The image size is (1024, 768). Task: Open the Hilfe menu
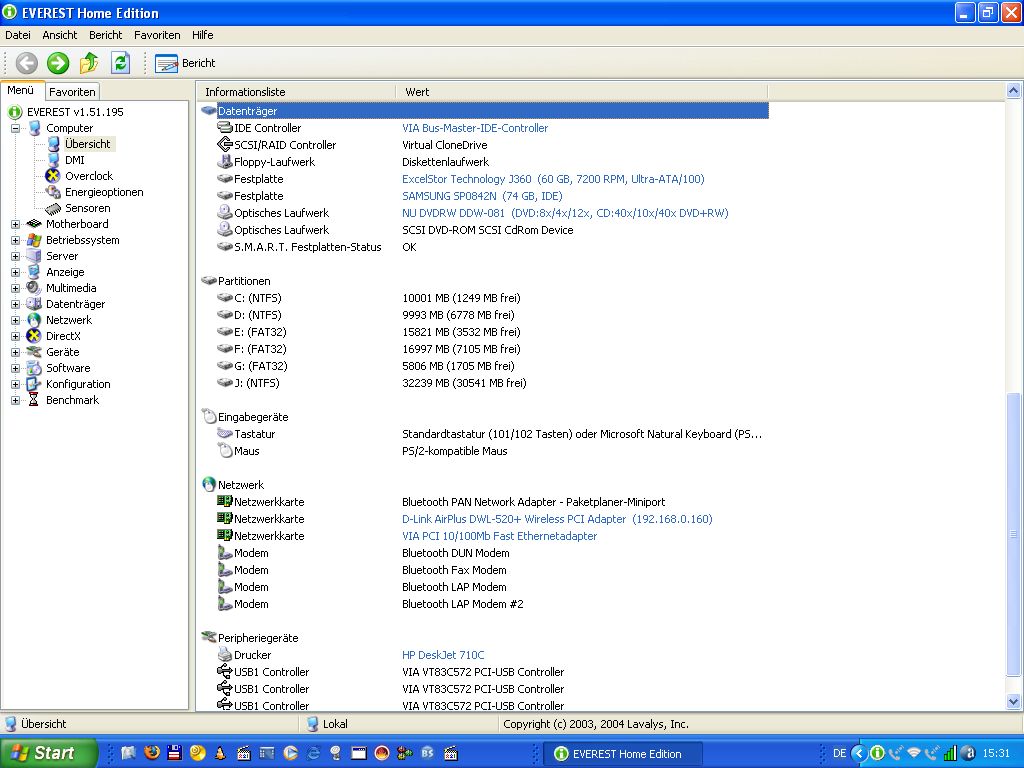pos(202,35)
